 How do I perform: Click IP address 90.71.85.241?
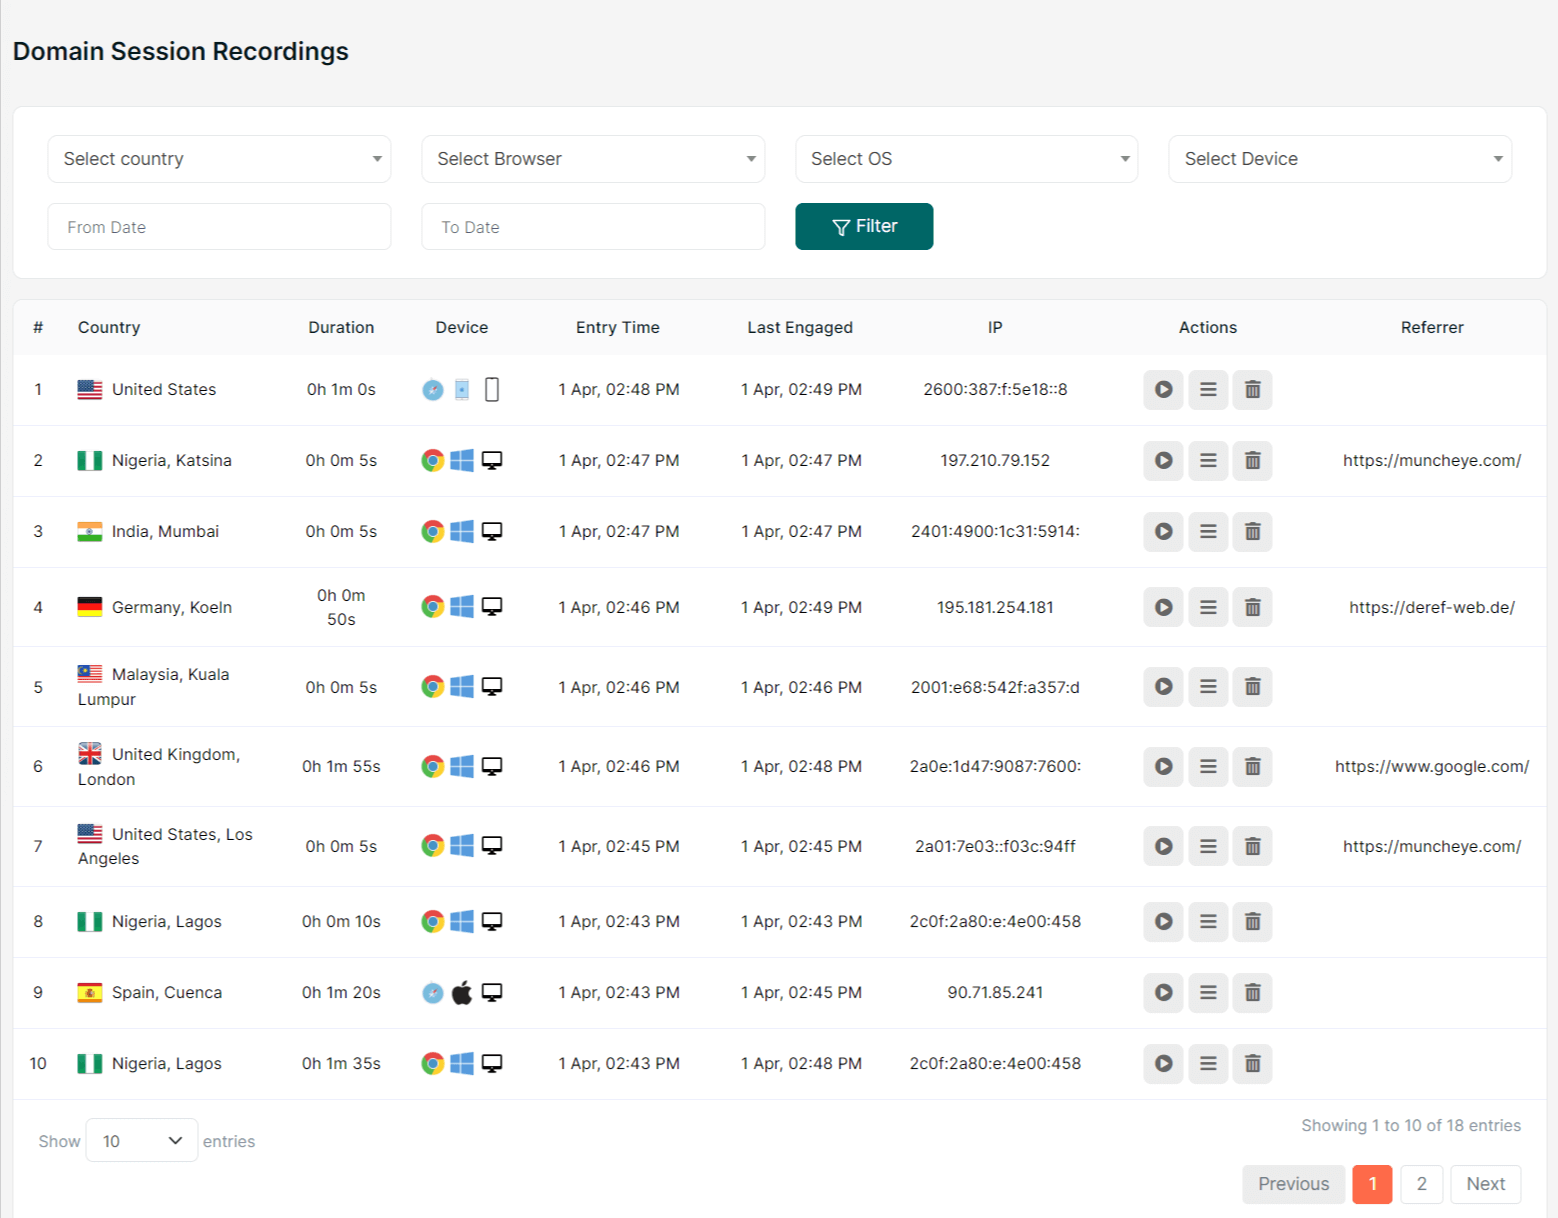995,993
